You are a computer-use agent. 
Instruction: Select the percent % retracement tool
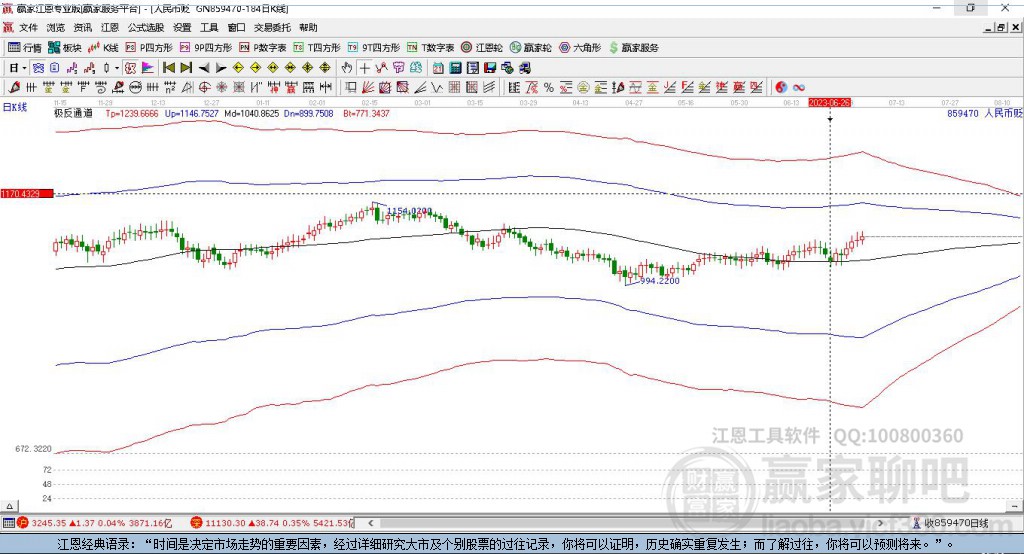click(549, 88)
